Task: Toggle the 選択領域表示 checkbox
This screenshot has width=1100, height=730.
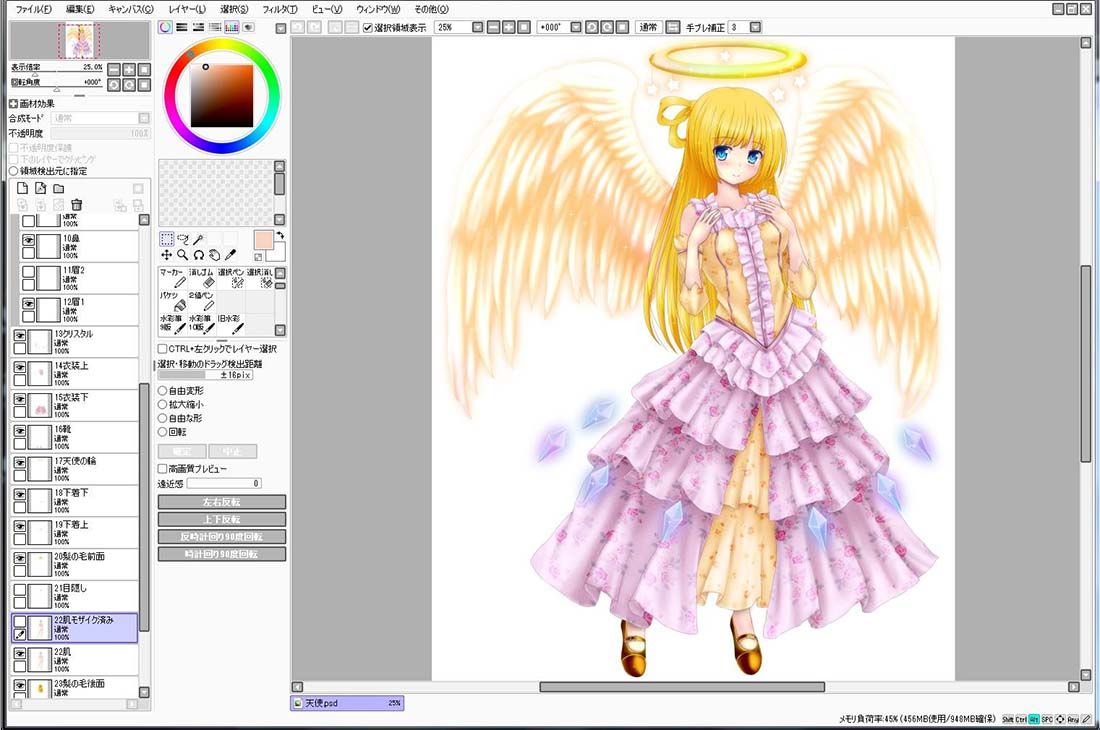Action: [x=368, y=28]
